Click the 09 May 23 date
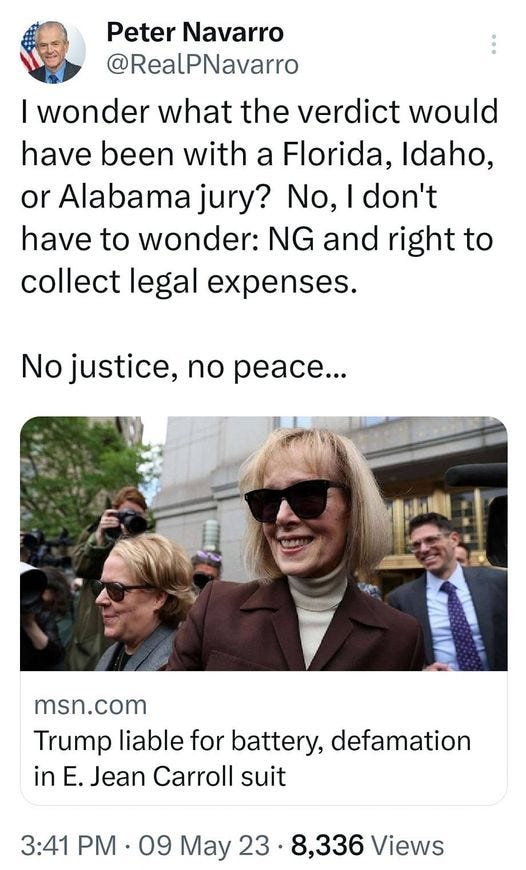 (x=204, y=846)
